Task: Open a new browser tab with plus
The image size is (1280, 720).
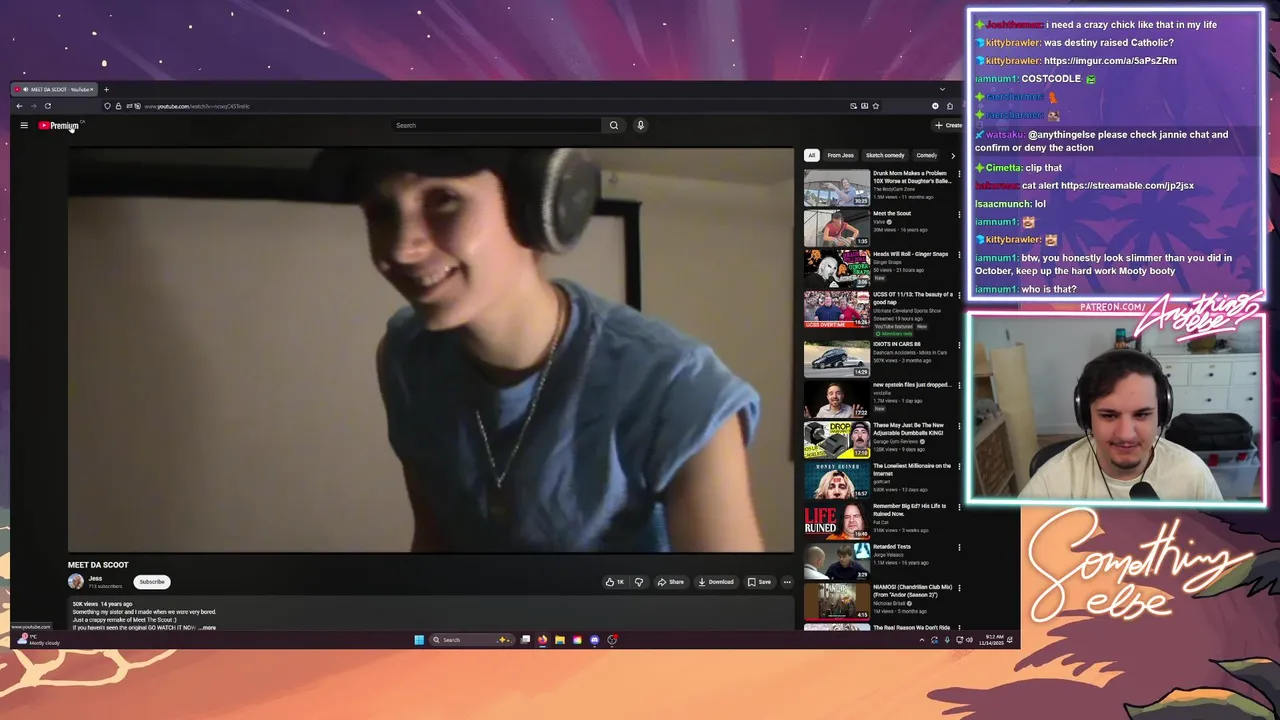Action: click(106, 89)
